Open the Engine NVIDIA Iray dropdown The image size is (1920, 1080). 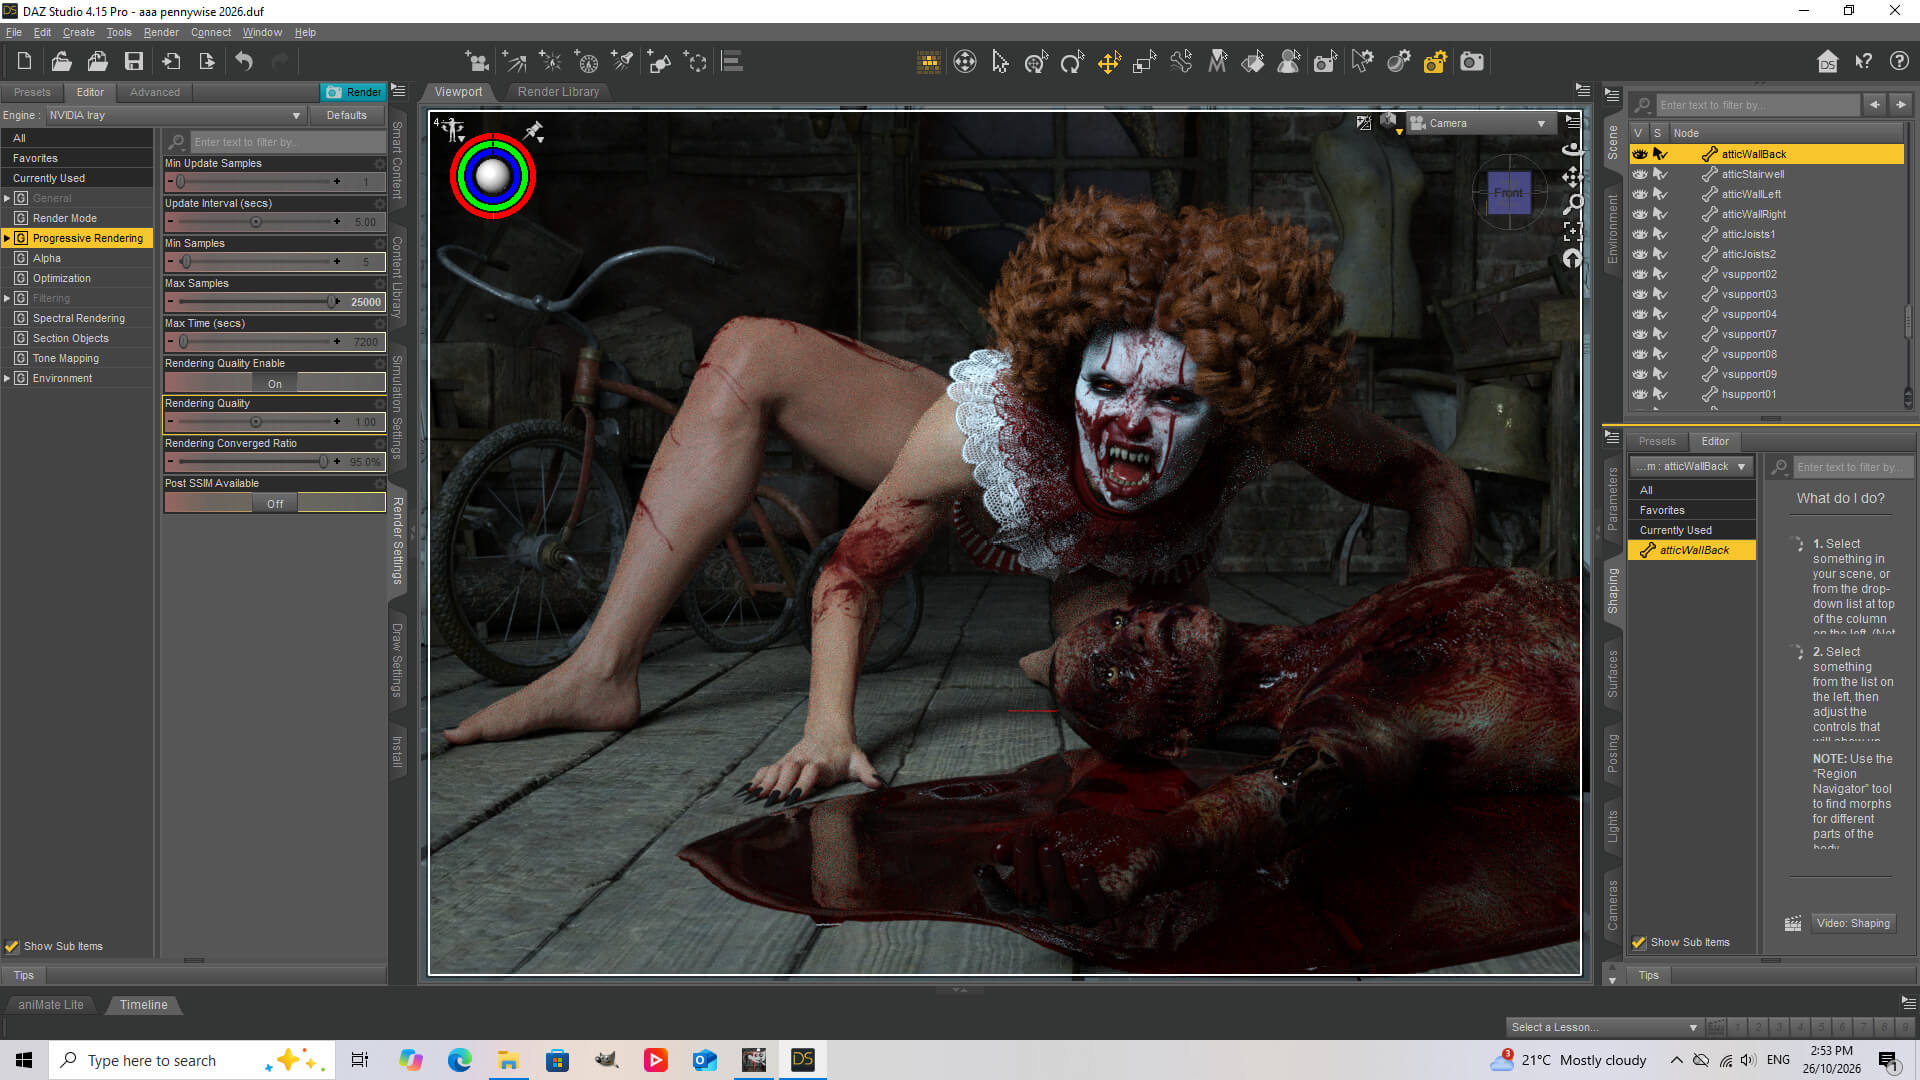click(176, 115)
